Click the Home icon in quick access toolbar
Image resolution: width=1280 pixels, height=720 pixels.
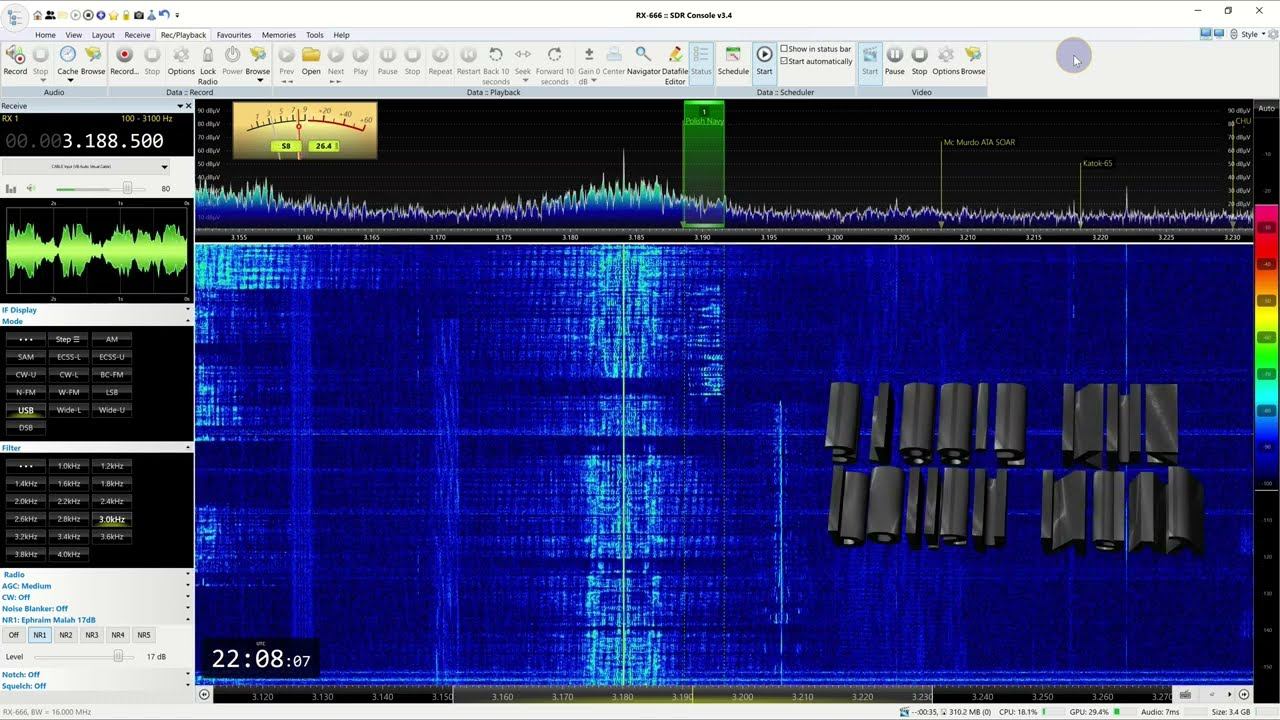(38, 15)
